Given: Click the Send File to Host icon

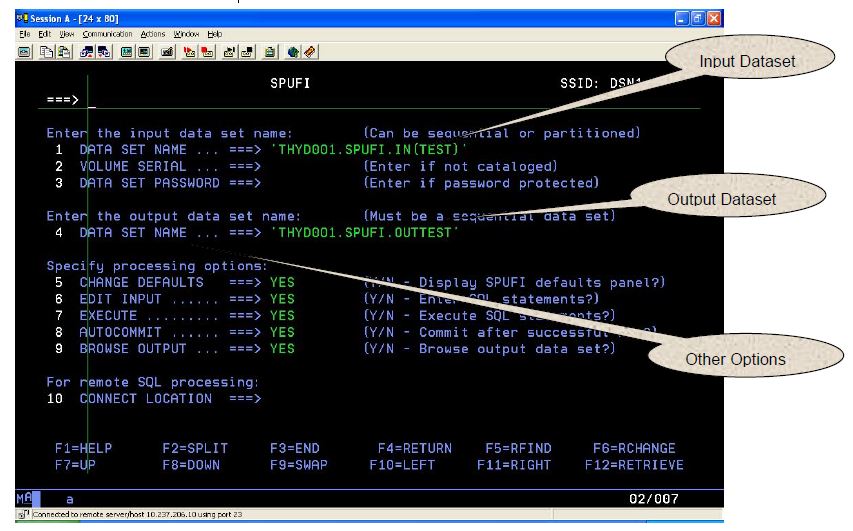Looking at the screenshot, I should coord(86,52).
